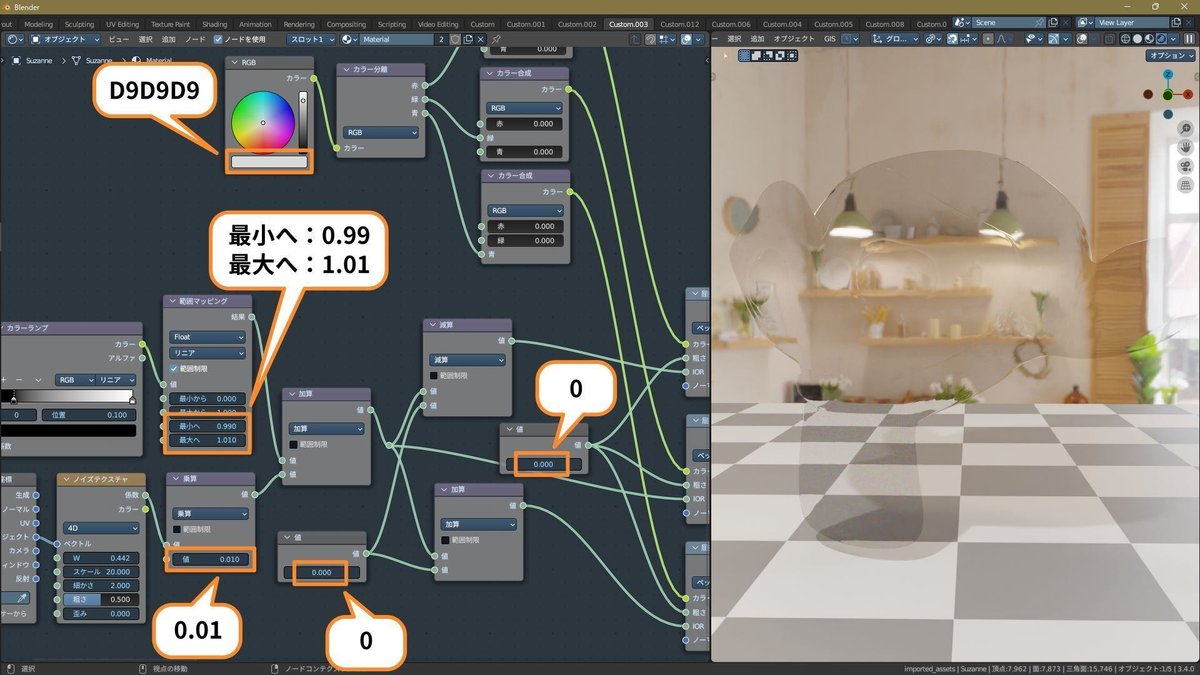This screenshot has width=1200, height=675.
Task: Click the RGB node brightness value slider
Action: (304, 120)
